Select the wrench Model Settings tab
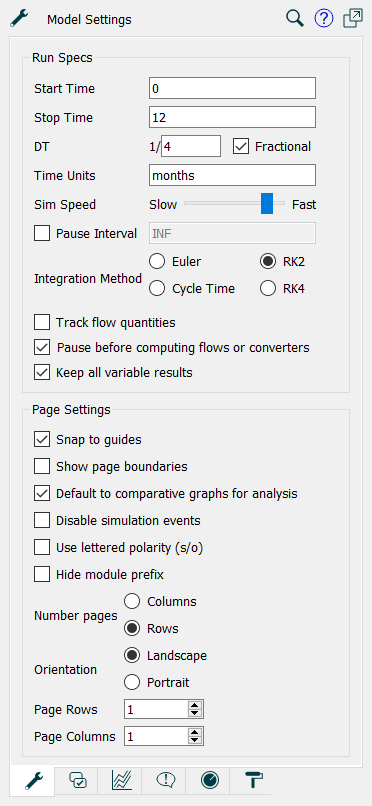Screen dimensions: 372x806 tap(32, 781)
